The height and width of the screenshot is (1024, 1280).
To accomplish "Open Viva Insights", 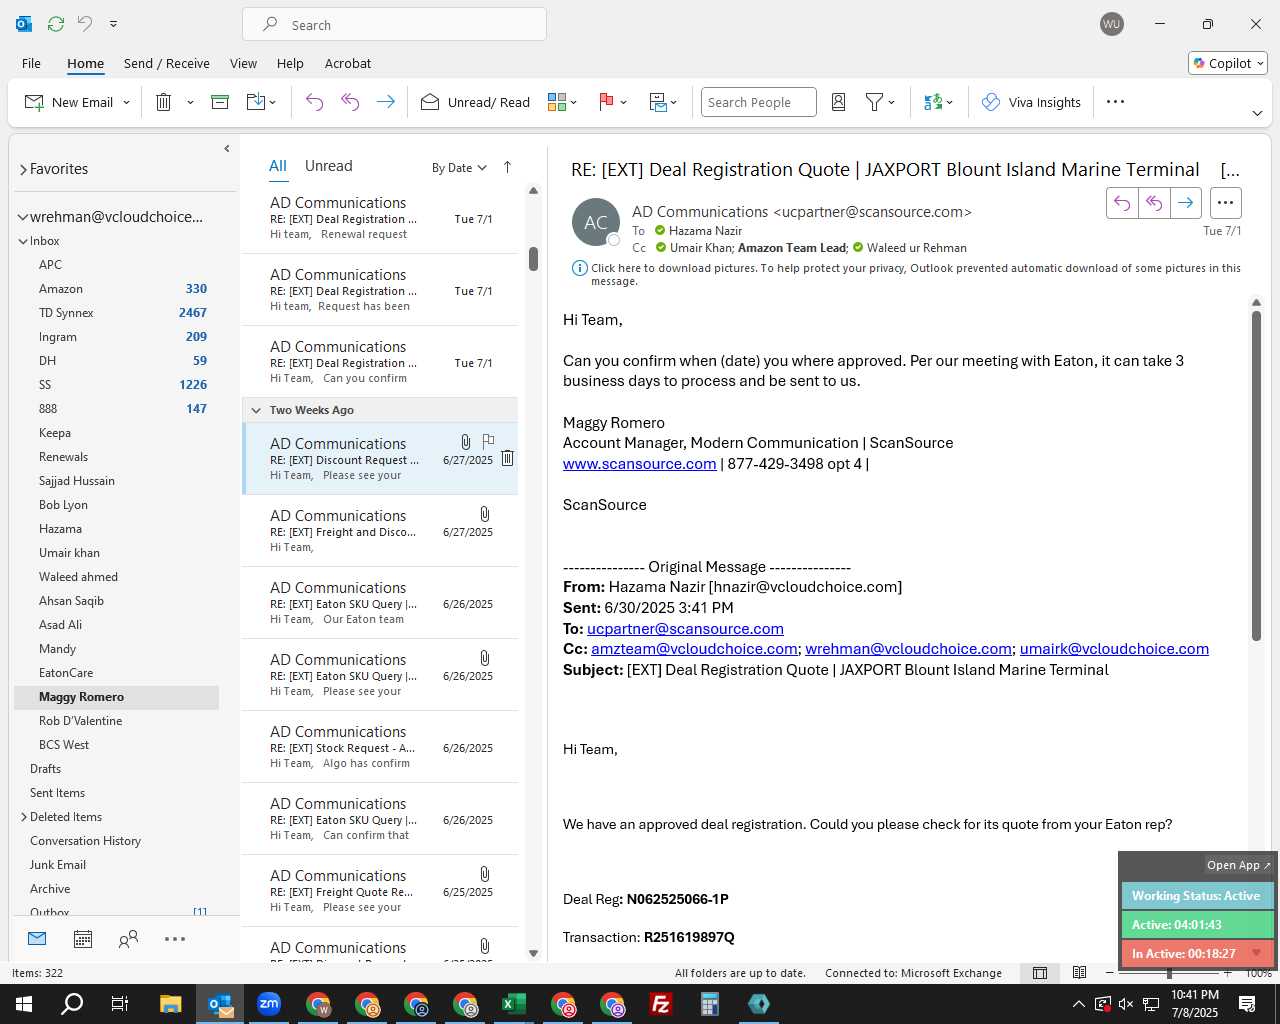I will point(1031,102).
